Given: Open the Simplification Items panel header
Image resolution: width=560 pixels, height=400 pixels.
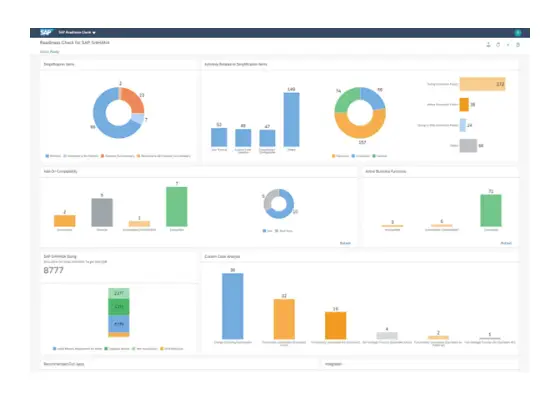Looking at the screenshot, I should (x=59, y=64).
